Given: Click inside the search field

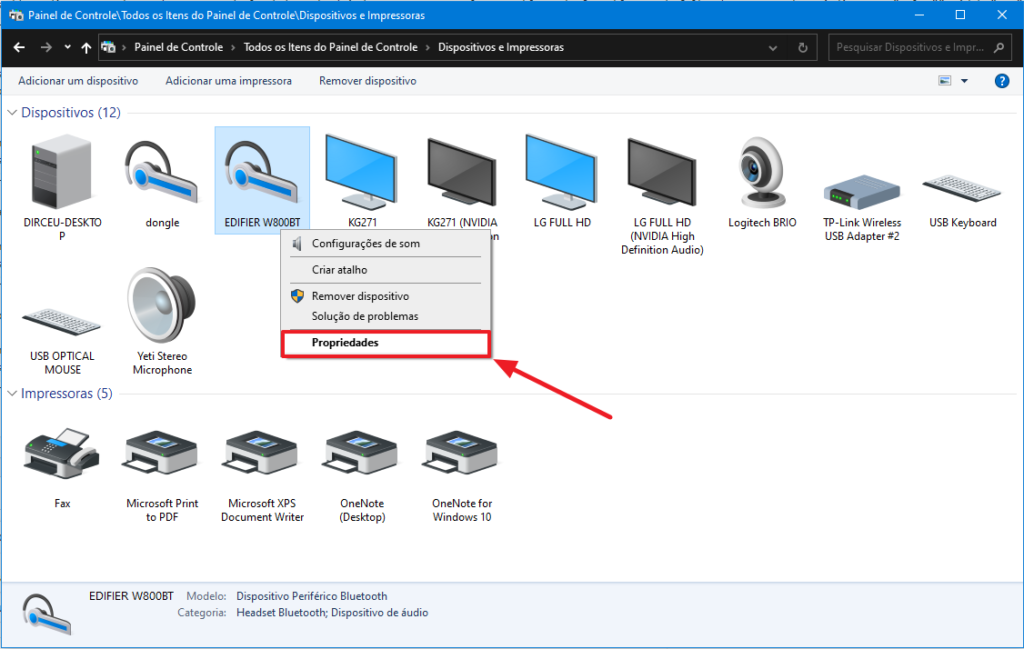Looking at the screenshot, I should coord(910,46).
